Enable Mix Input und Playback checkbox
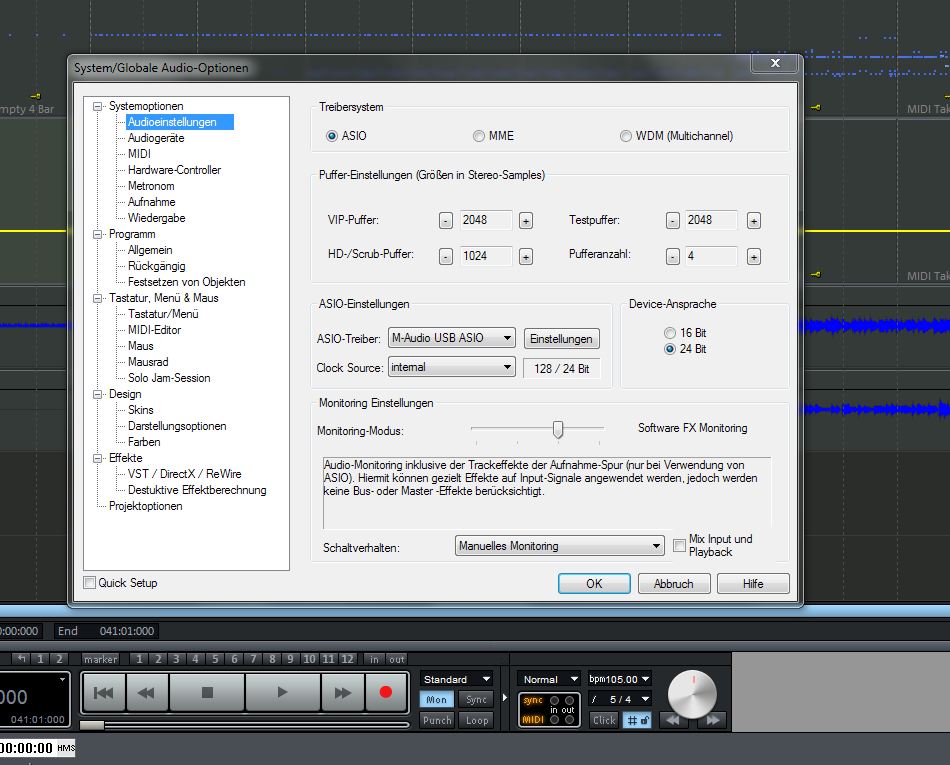The height and width of the screenshot is (765, 950). click(680, 545)
